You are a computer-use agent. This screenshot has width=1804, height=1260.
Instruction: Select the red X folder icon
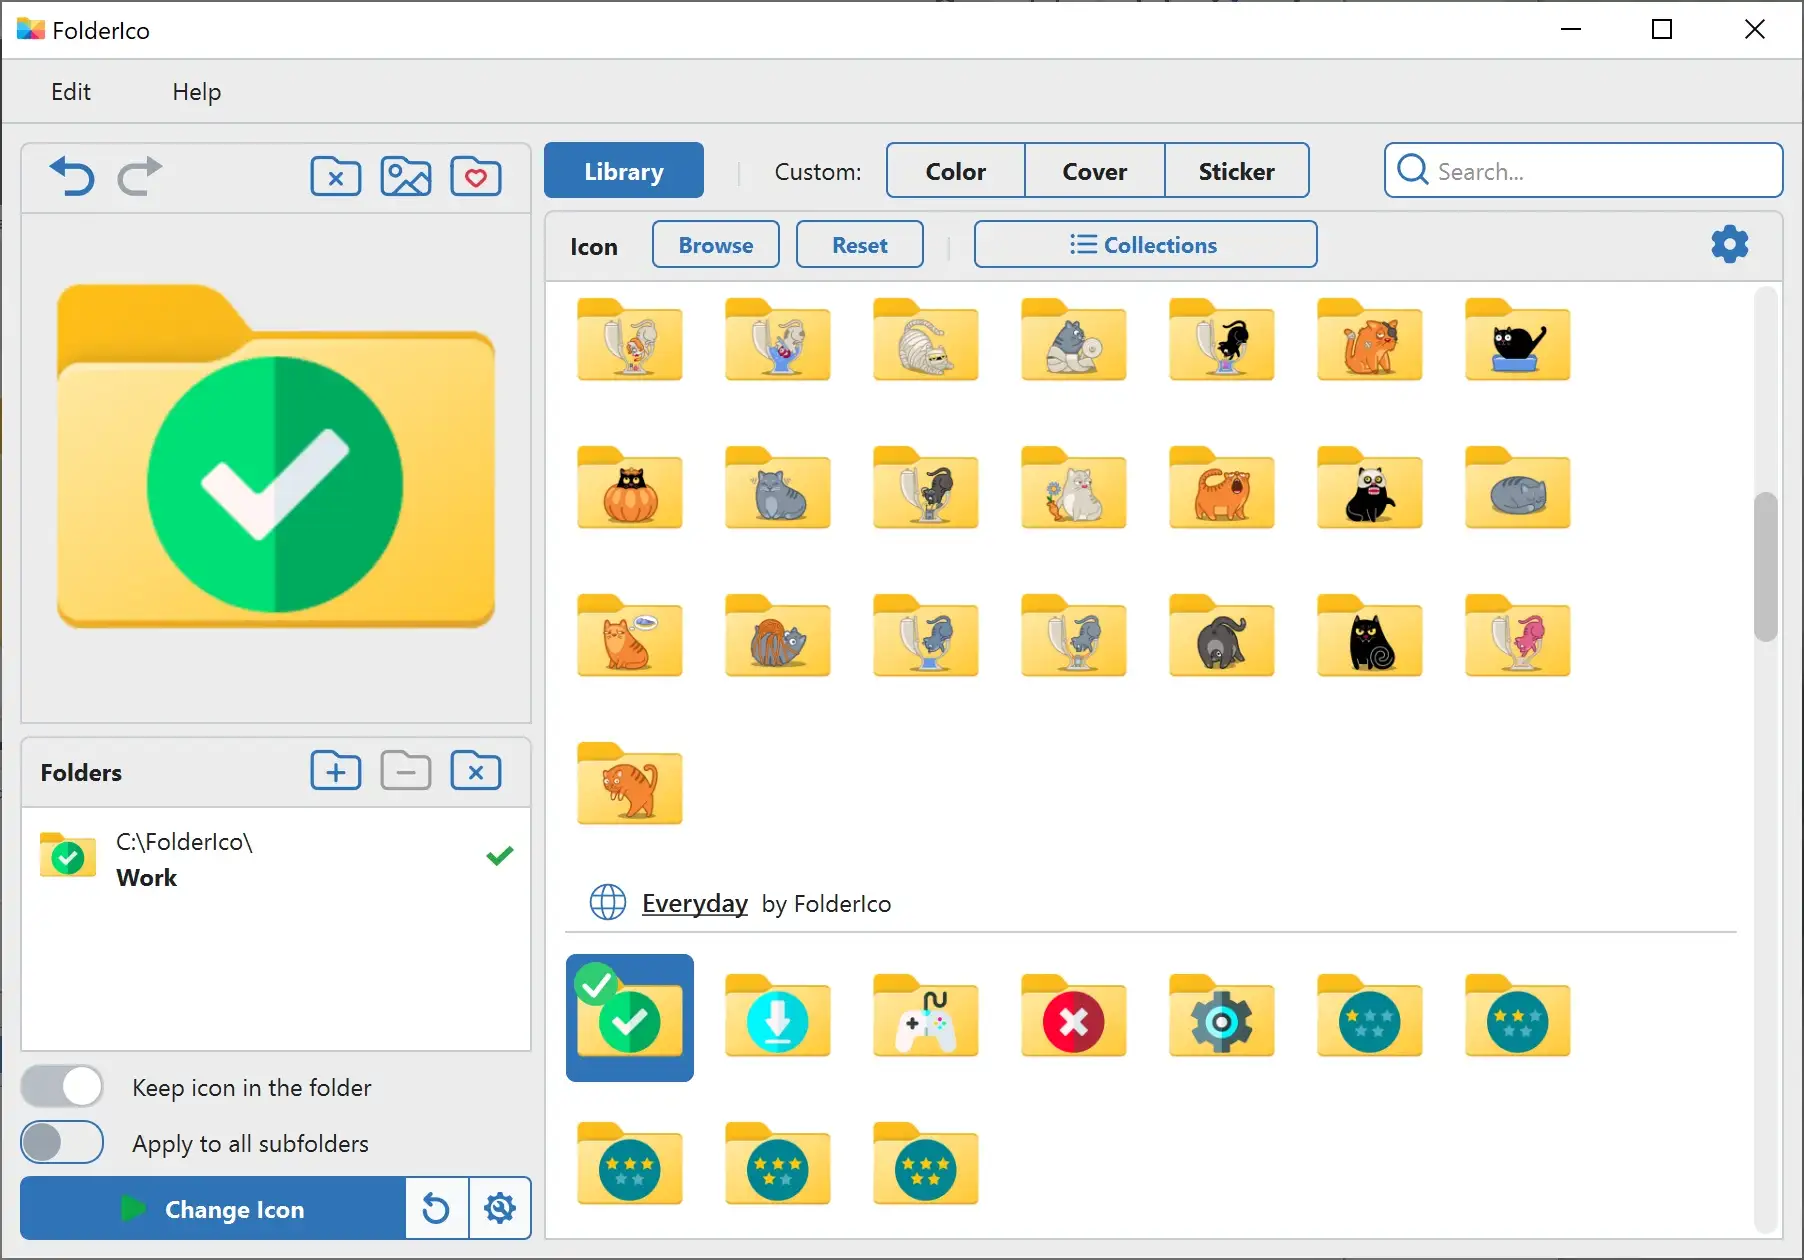click(x=1074, y=1016)
